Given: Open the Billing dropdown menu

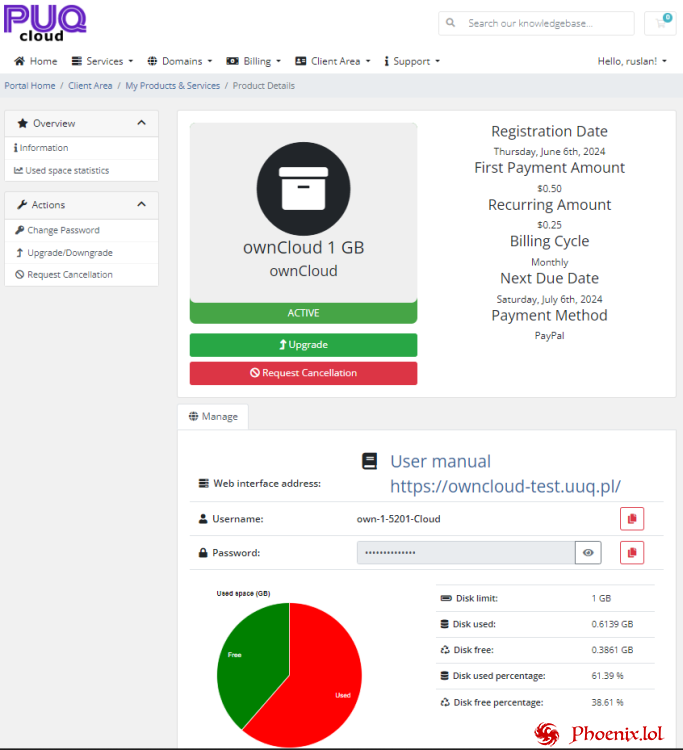Looking at the screenshot, I should (x=253, y=61).
